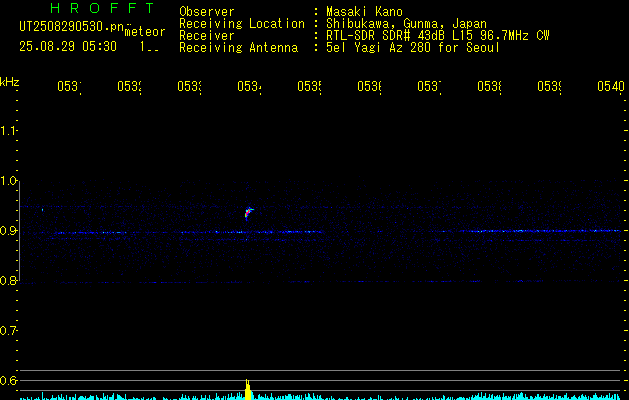The image size is (629, 400).
Task: Click the 0533 time marker
Action: 189,86
